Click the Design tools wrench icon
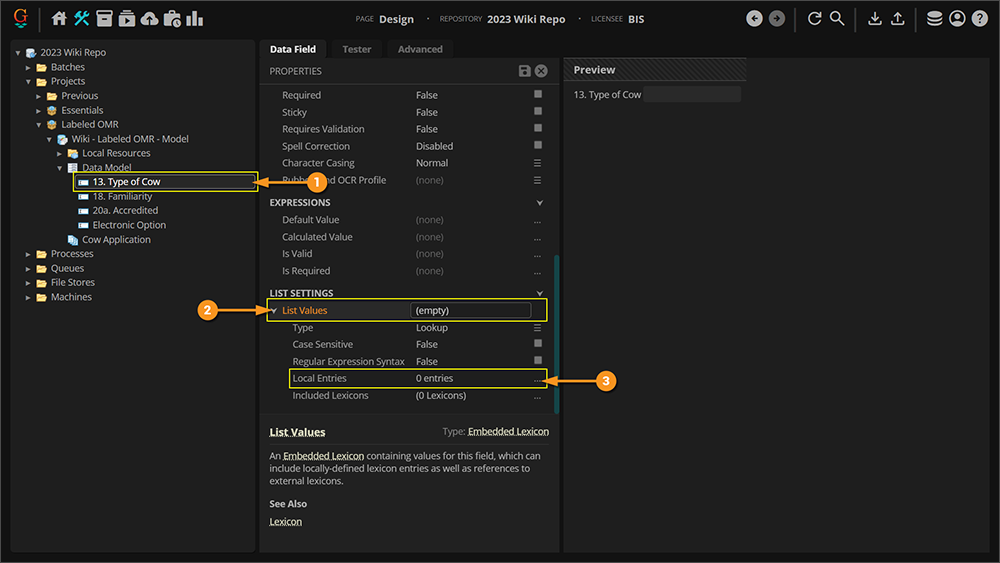Screen dimensions: 1000x563 point(82,18)
